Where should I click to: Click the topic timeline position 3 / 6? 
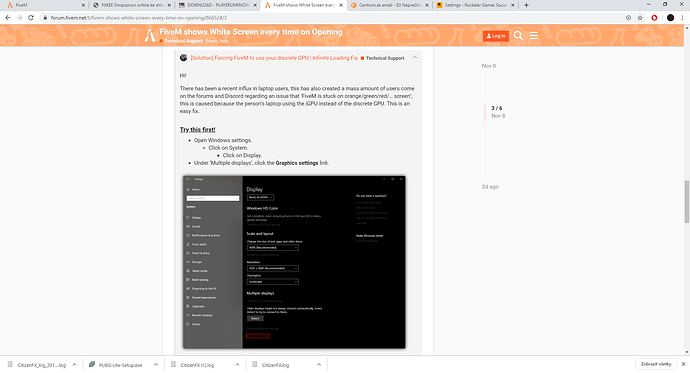tap(496, 108)
